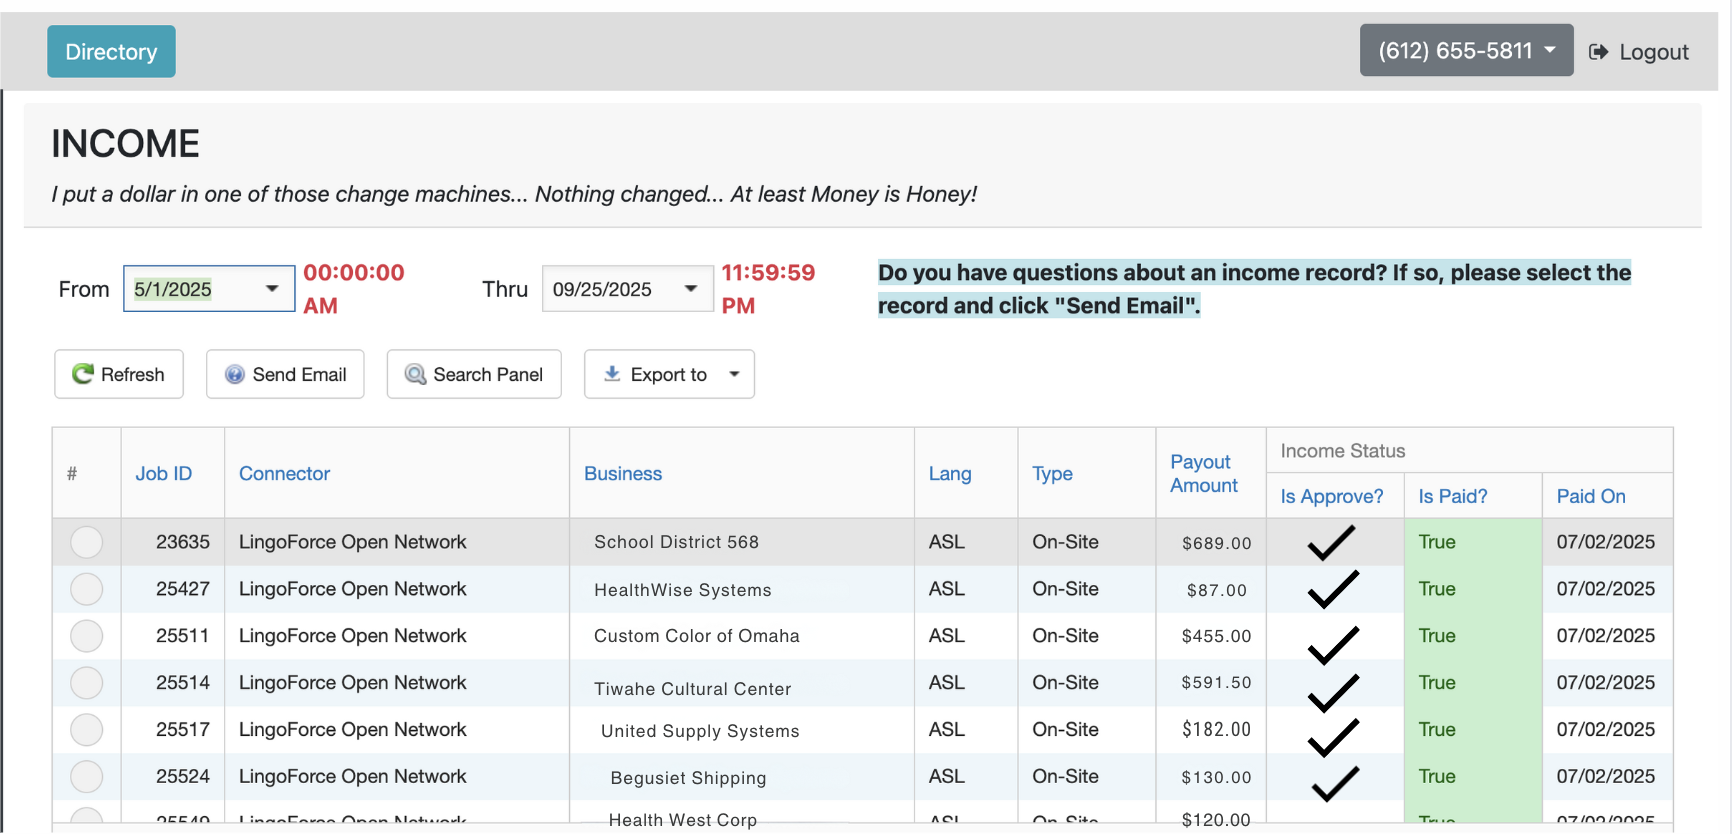This screenshot has width=1732, height=834.
Task: Click the approval checkmark for job 25524
Action: click(1334, 783)
